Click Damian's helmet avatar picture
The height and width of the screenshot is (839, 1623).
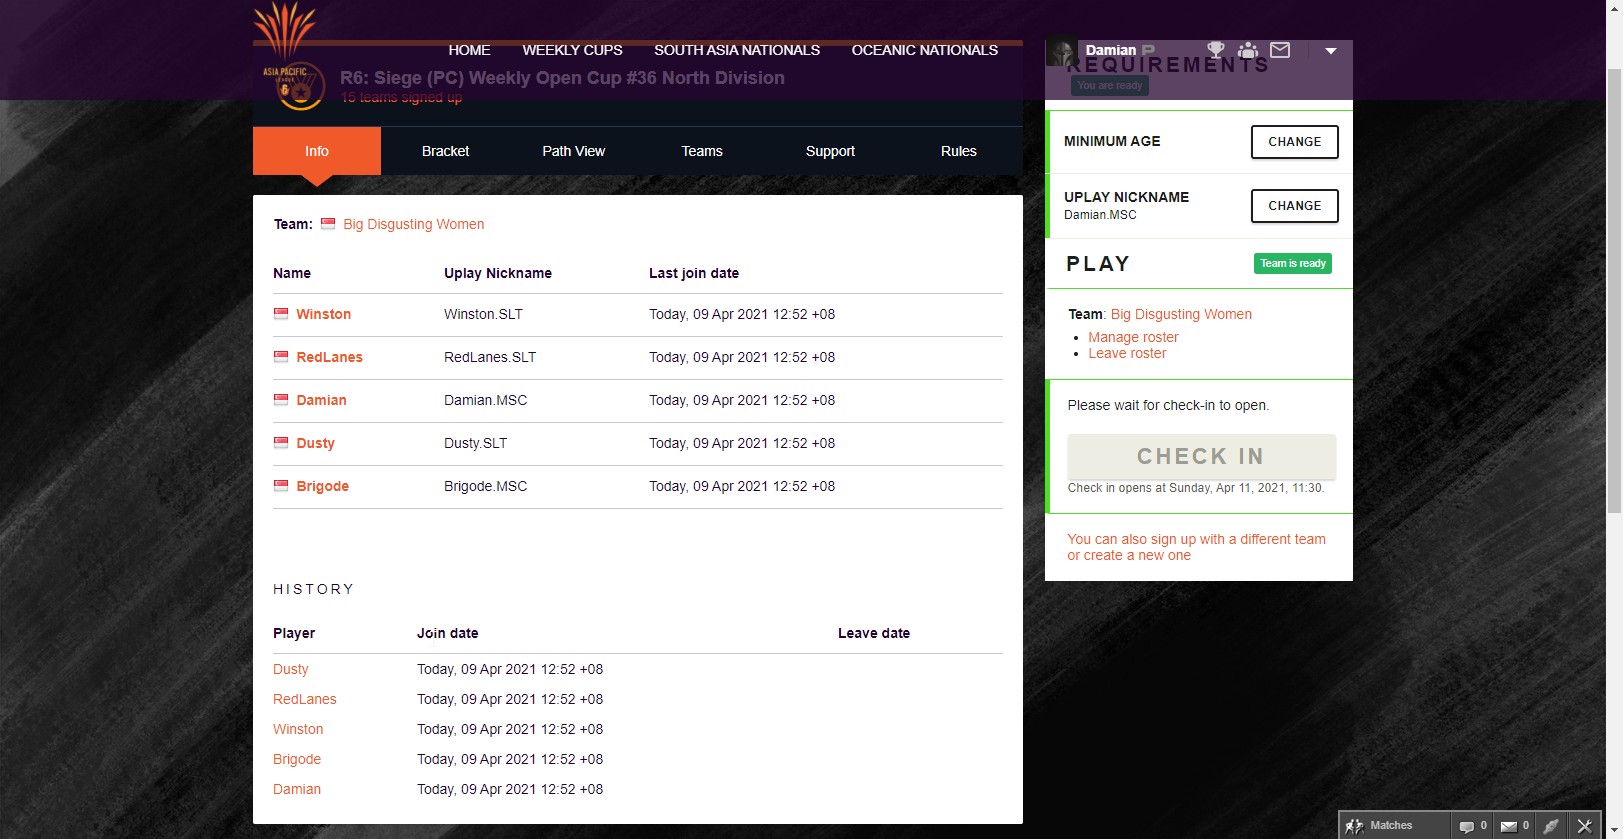(x=1061, y=52)
